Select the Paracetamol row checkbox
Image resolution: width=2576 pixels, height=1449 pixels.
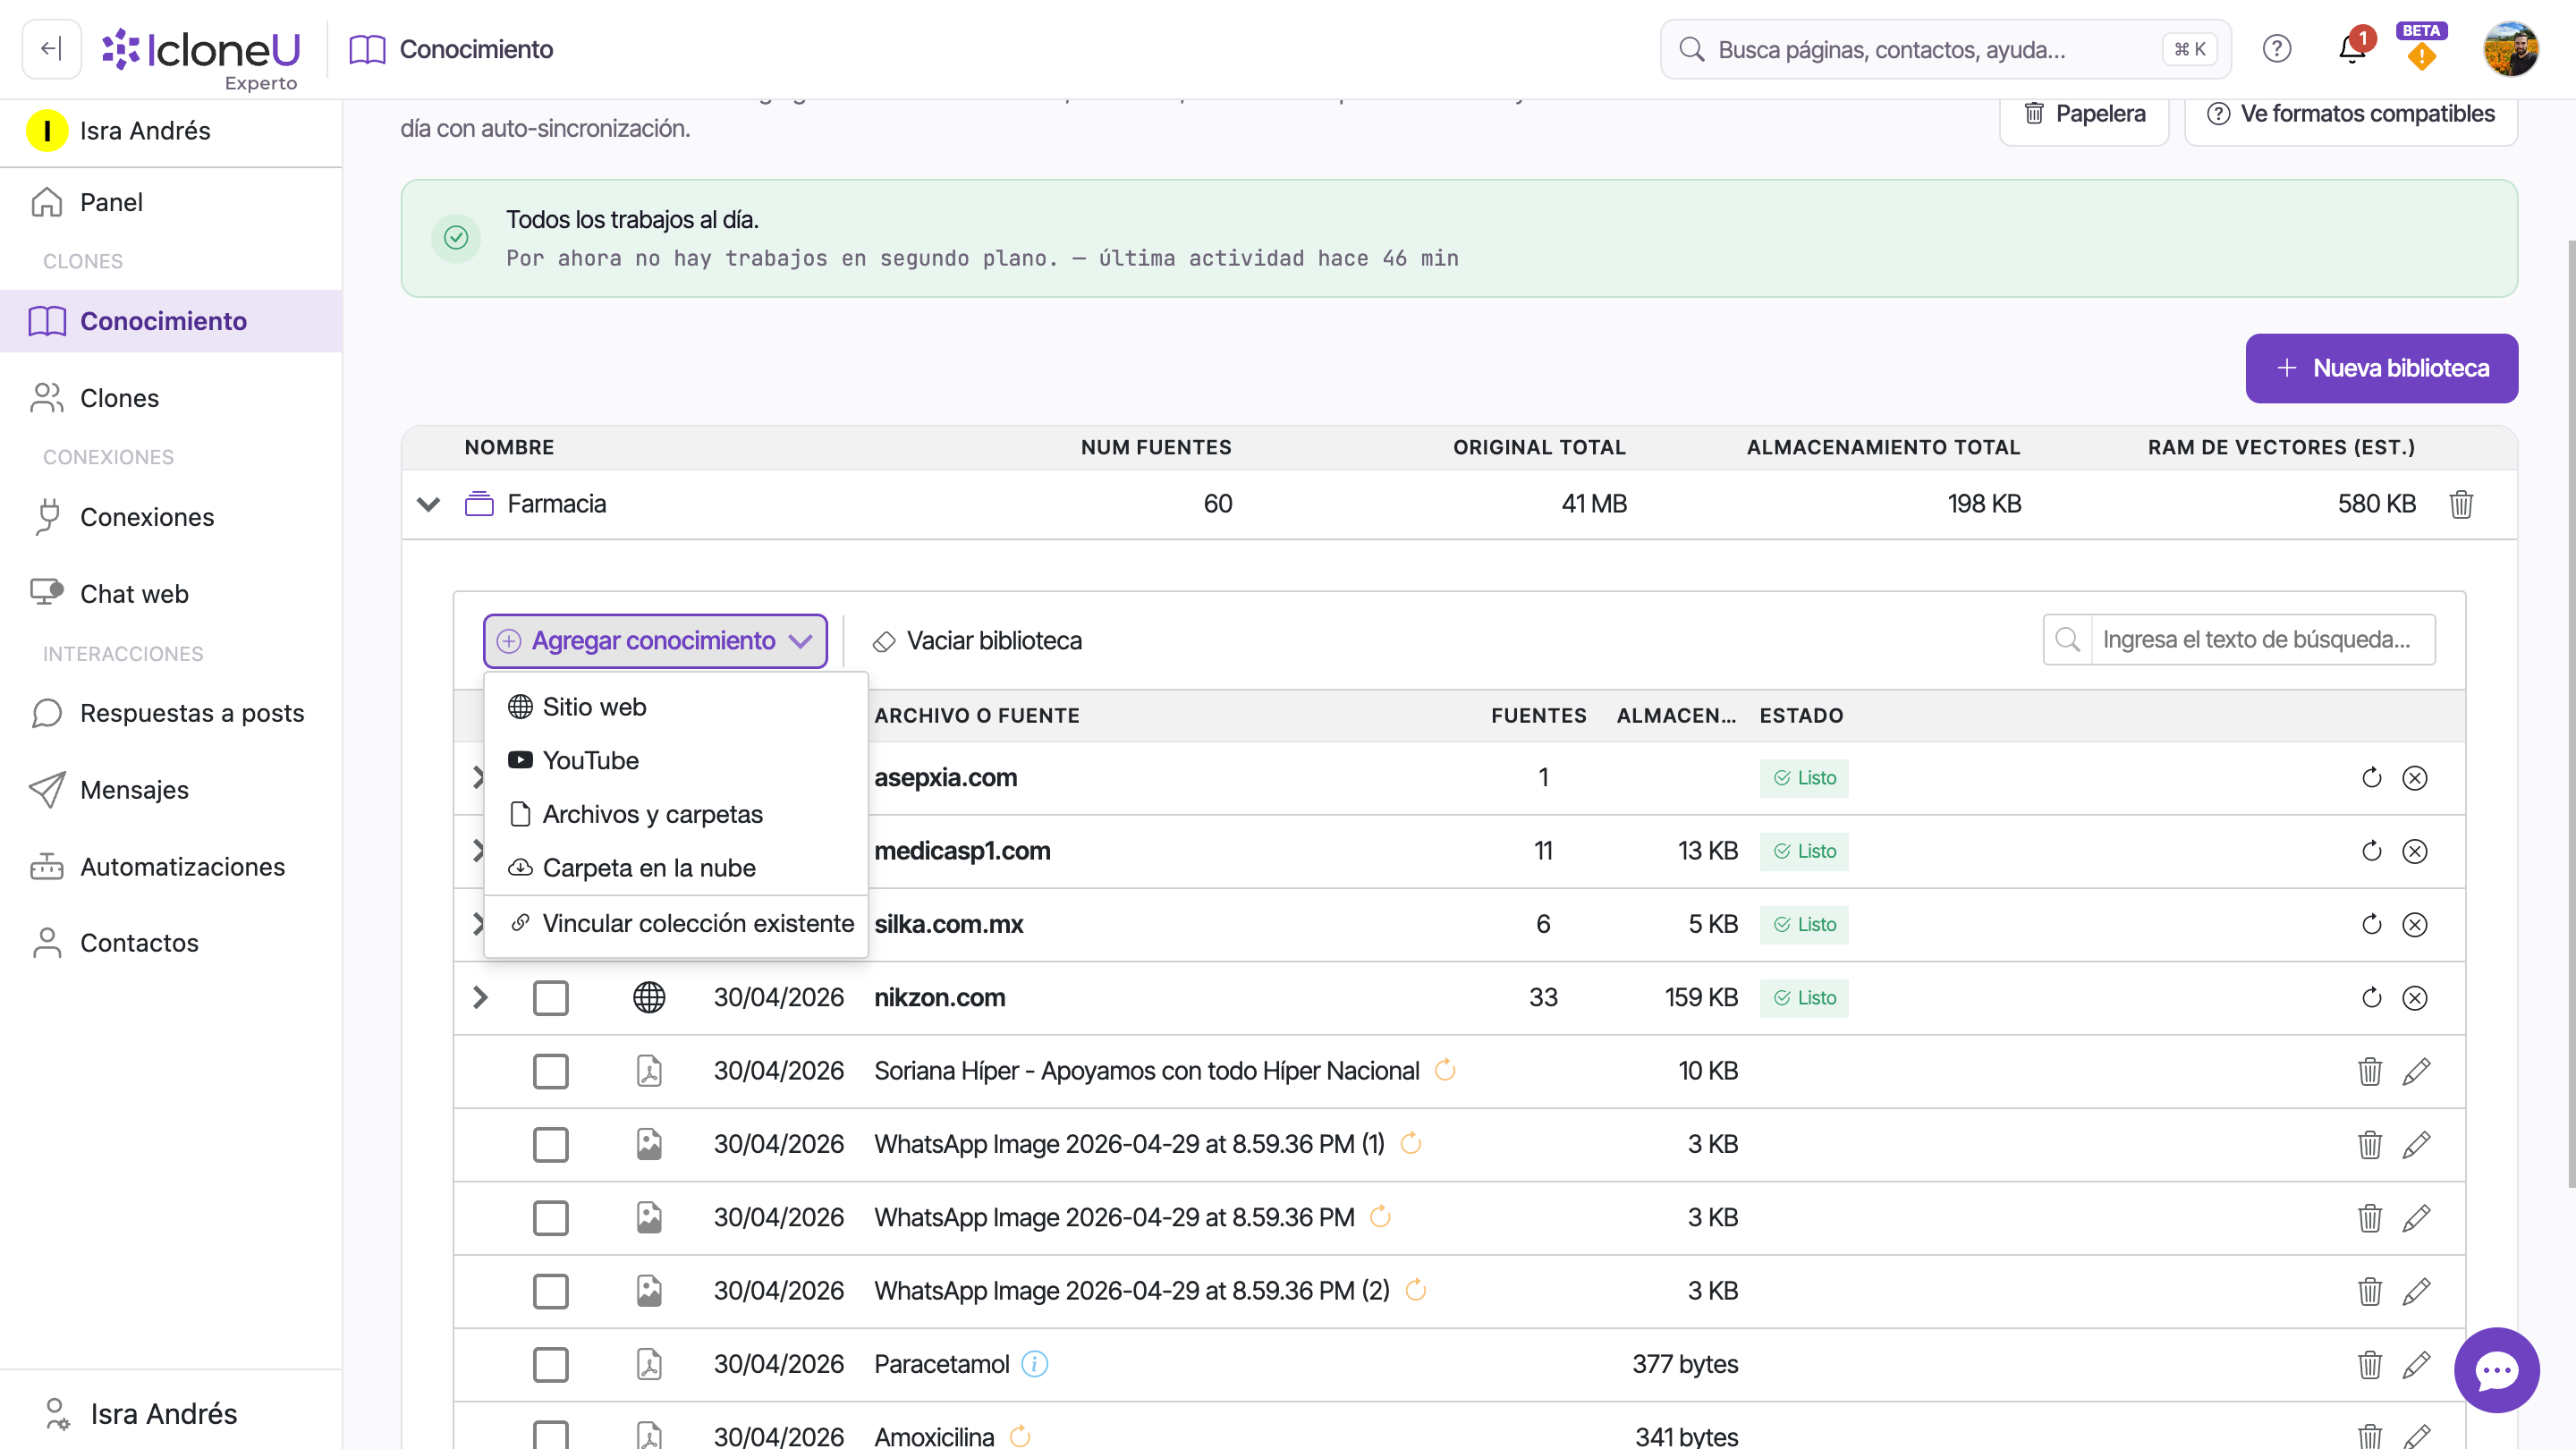[550, 1364]
